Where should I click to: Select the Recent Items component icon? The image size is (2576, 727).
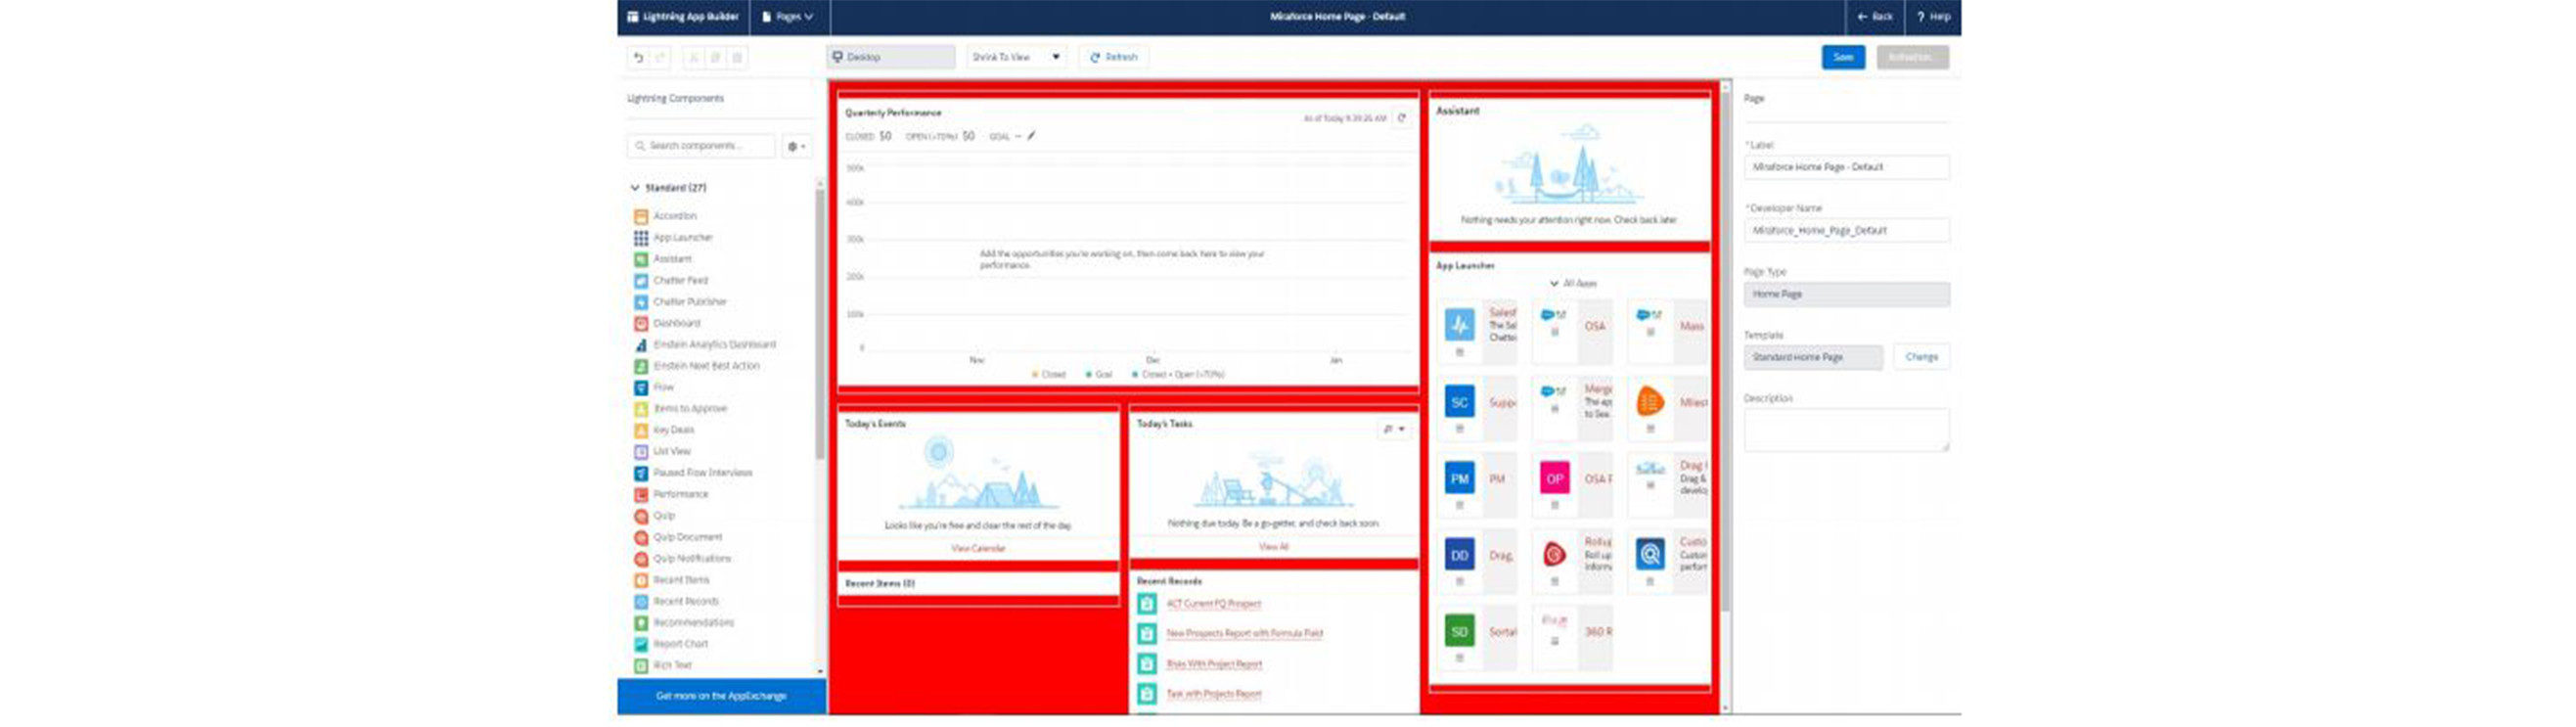641,581
